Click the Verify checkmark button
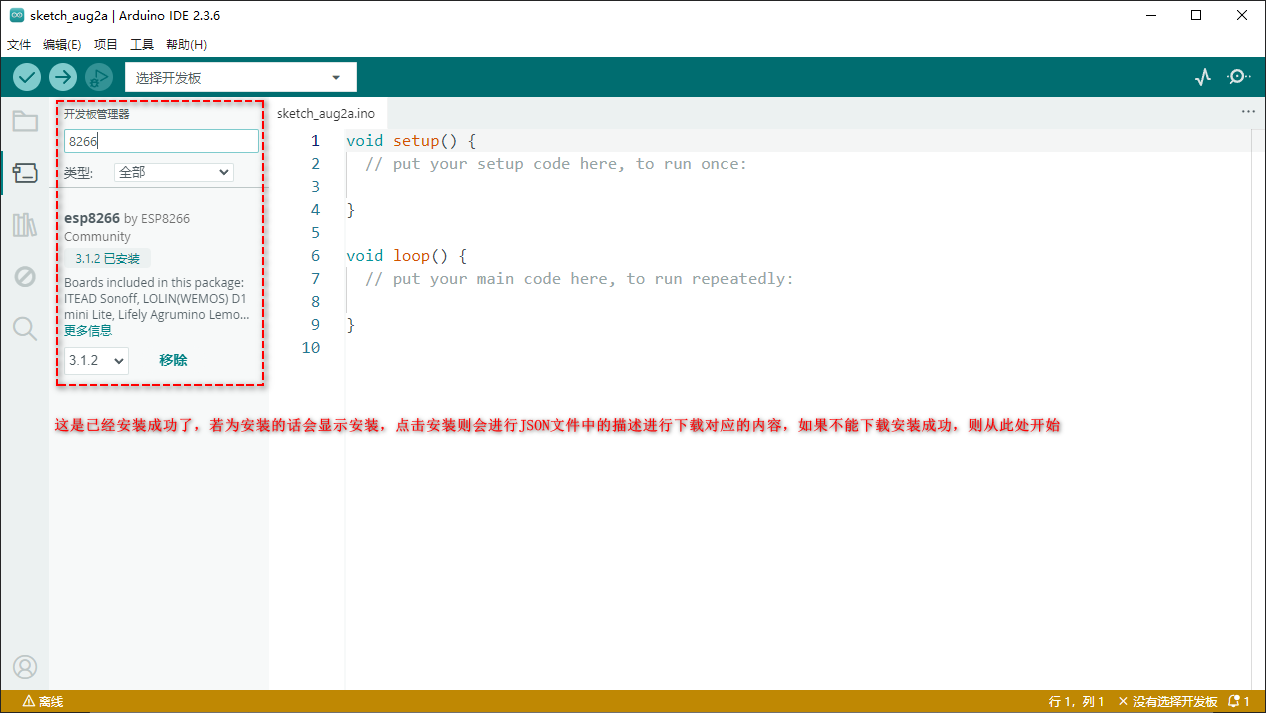The image size is (1266, 713). coord(27,77)
